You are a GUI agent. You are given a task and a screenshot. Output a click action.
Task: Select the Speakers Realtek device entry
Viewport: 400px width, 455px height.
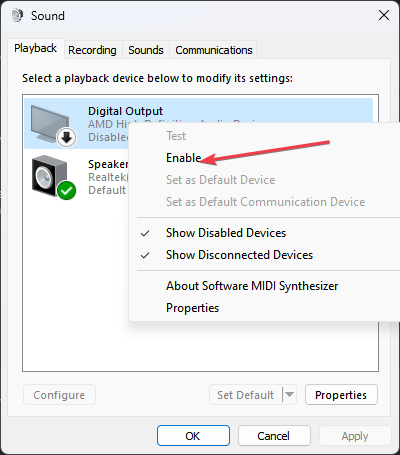pos(77,177)
